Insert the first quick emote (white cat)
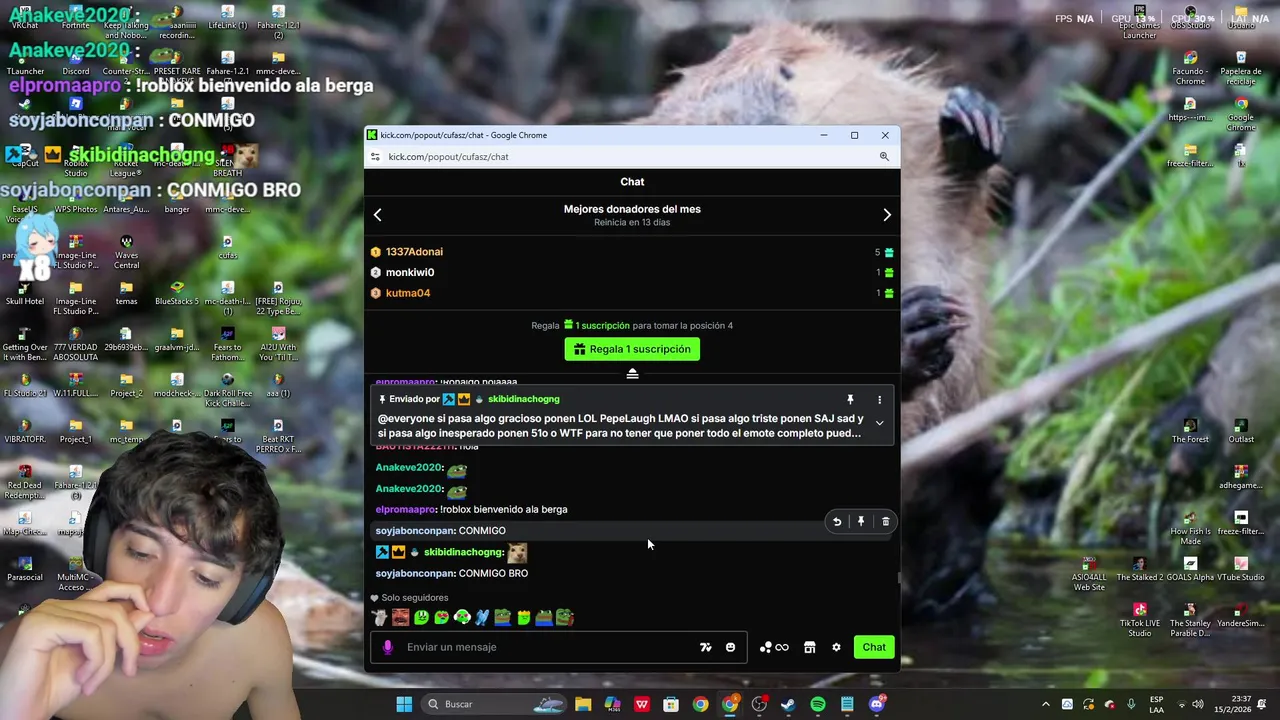Screen dimensions: 1280x720 pos(380,618)
